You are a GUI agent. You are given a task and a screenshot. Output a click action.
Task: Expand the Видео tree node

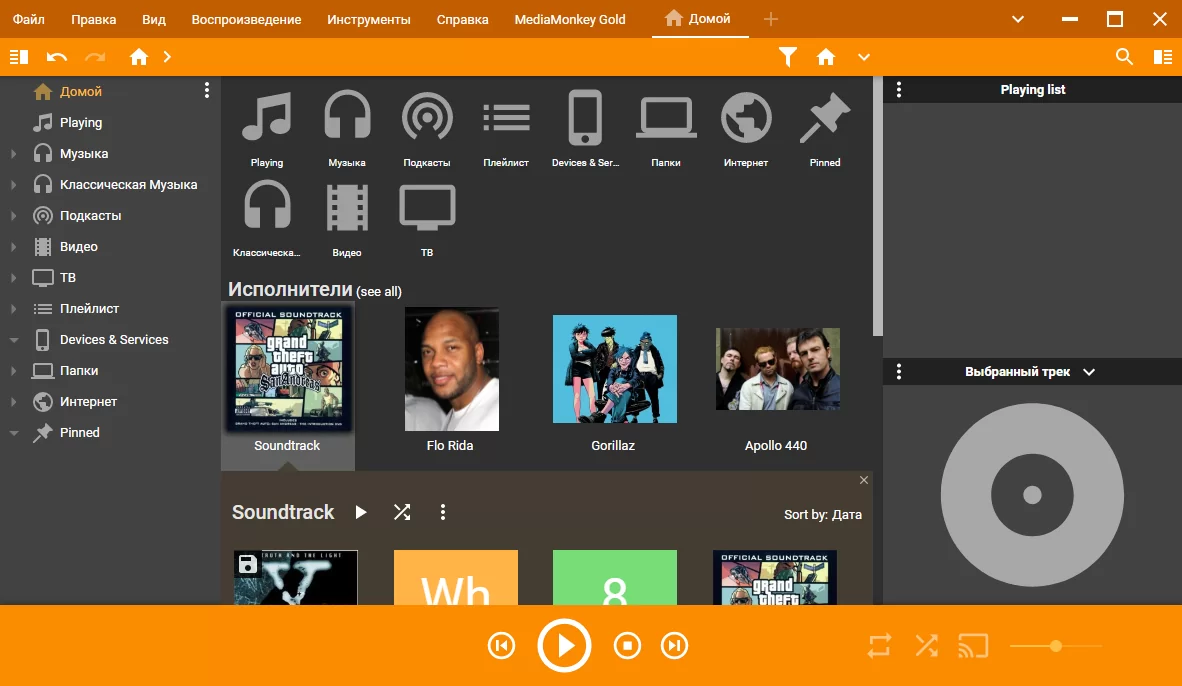tap(13, 247)
